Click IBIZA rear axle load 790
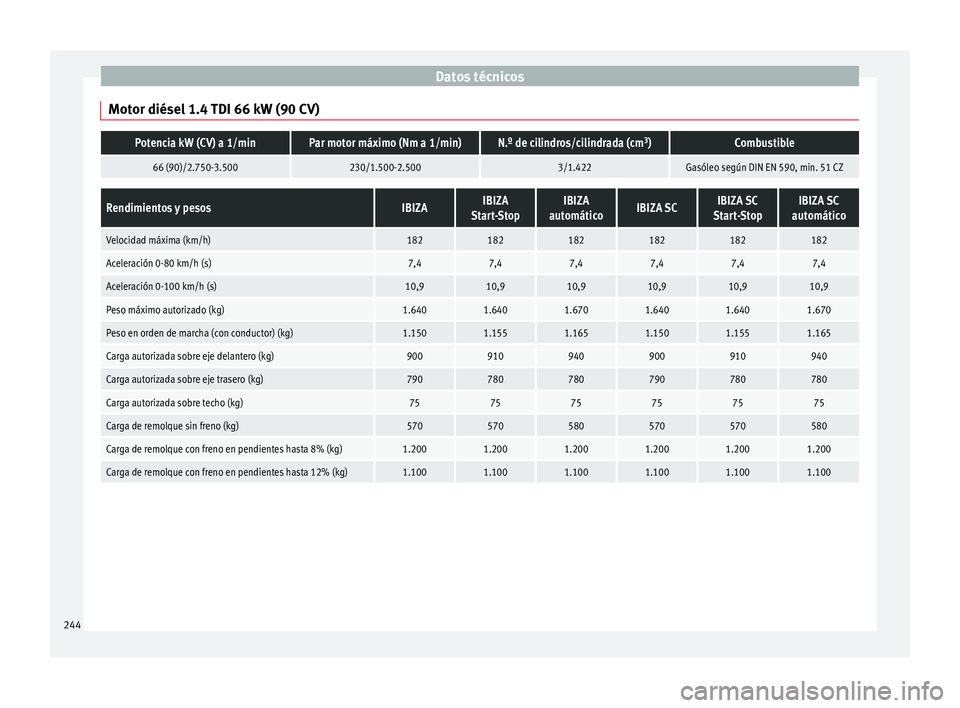Viewport: 960px width, 708px height. point(414,380)
